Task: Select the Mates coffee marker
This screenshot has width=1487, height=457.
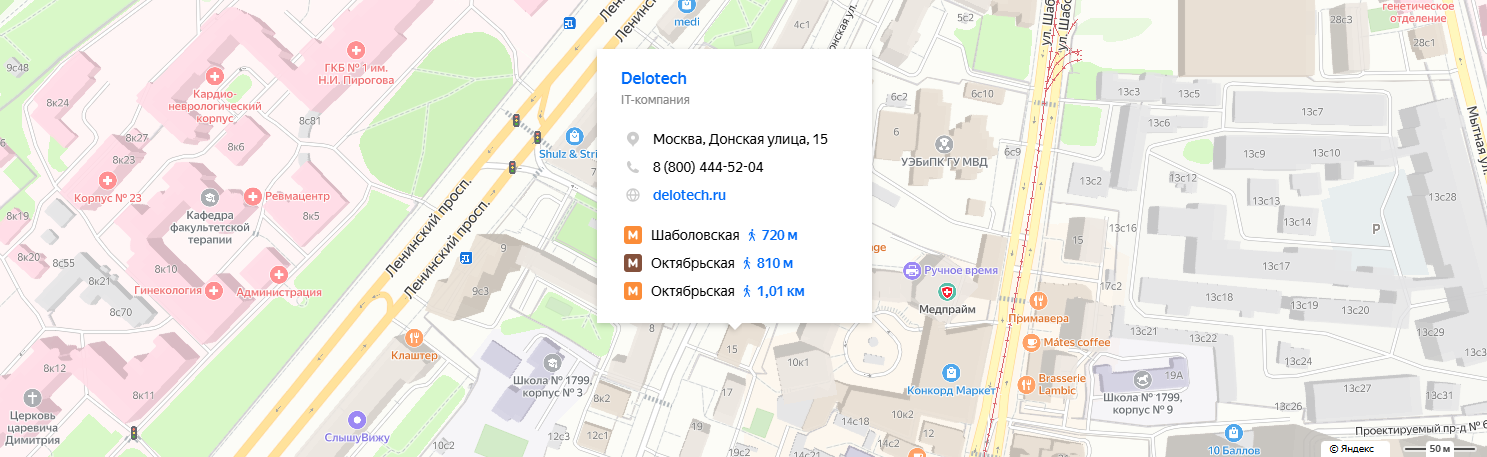Action: click(1031, 342)
